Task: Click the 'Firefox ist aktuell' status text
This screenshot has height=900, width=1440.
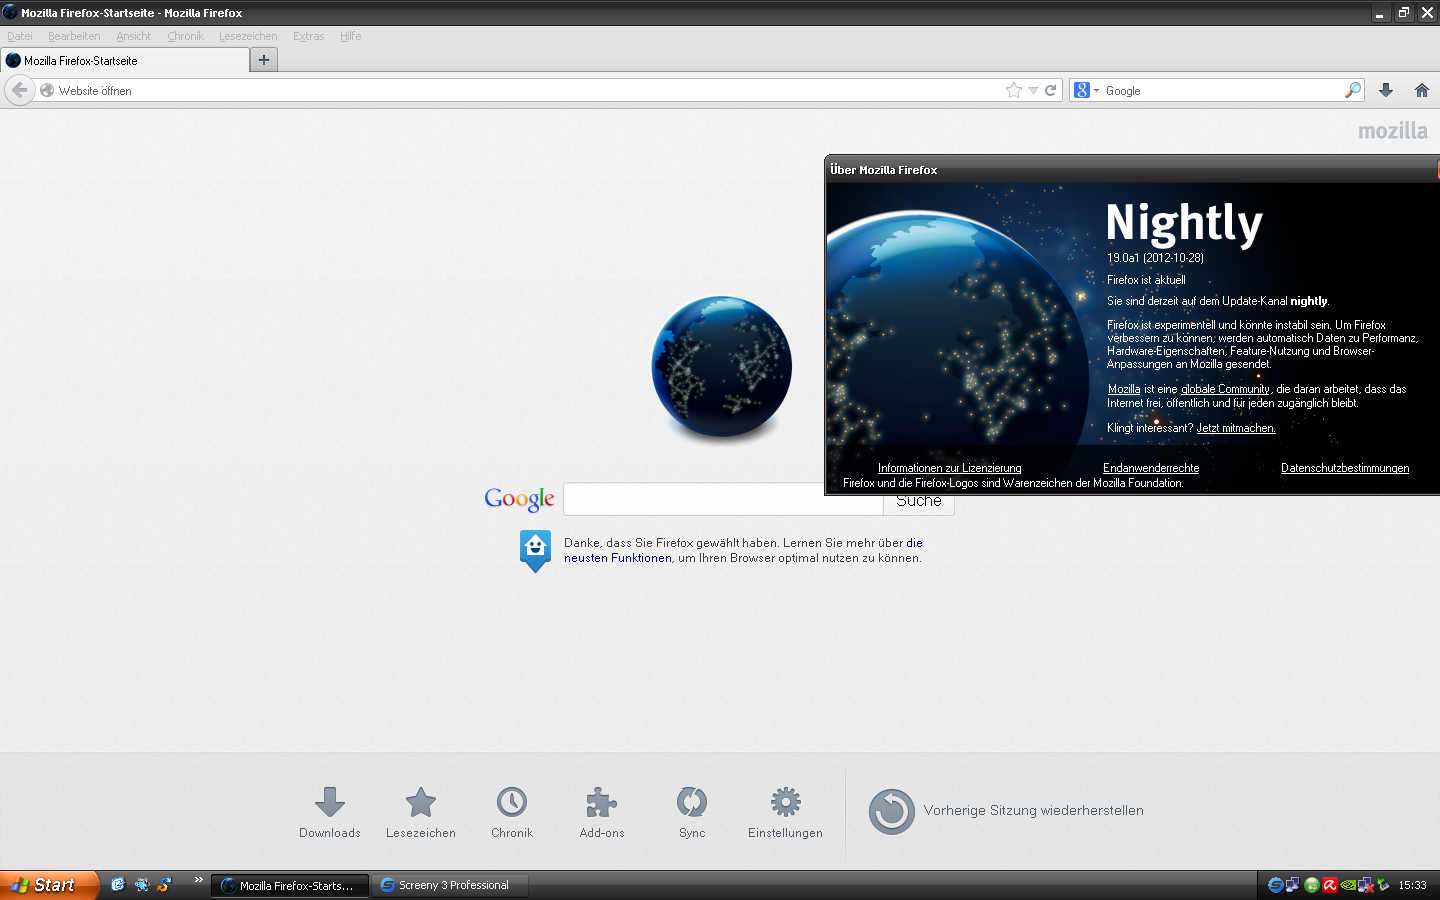Action: 1146,280
